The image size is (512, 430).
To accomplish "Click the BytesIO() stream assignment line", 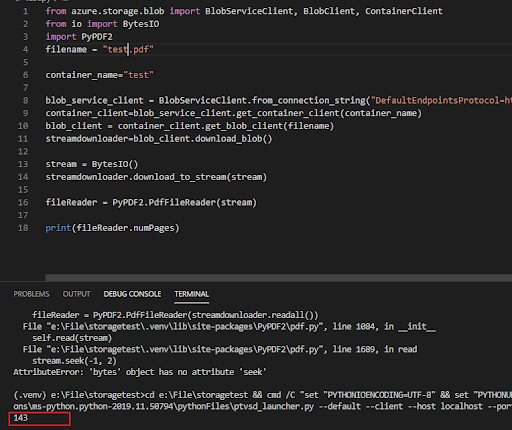I will coord(92,164).
